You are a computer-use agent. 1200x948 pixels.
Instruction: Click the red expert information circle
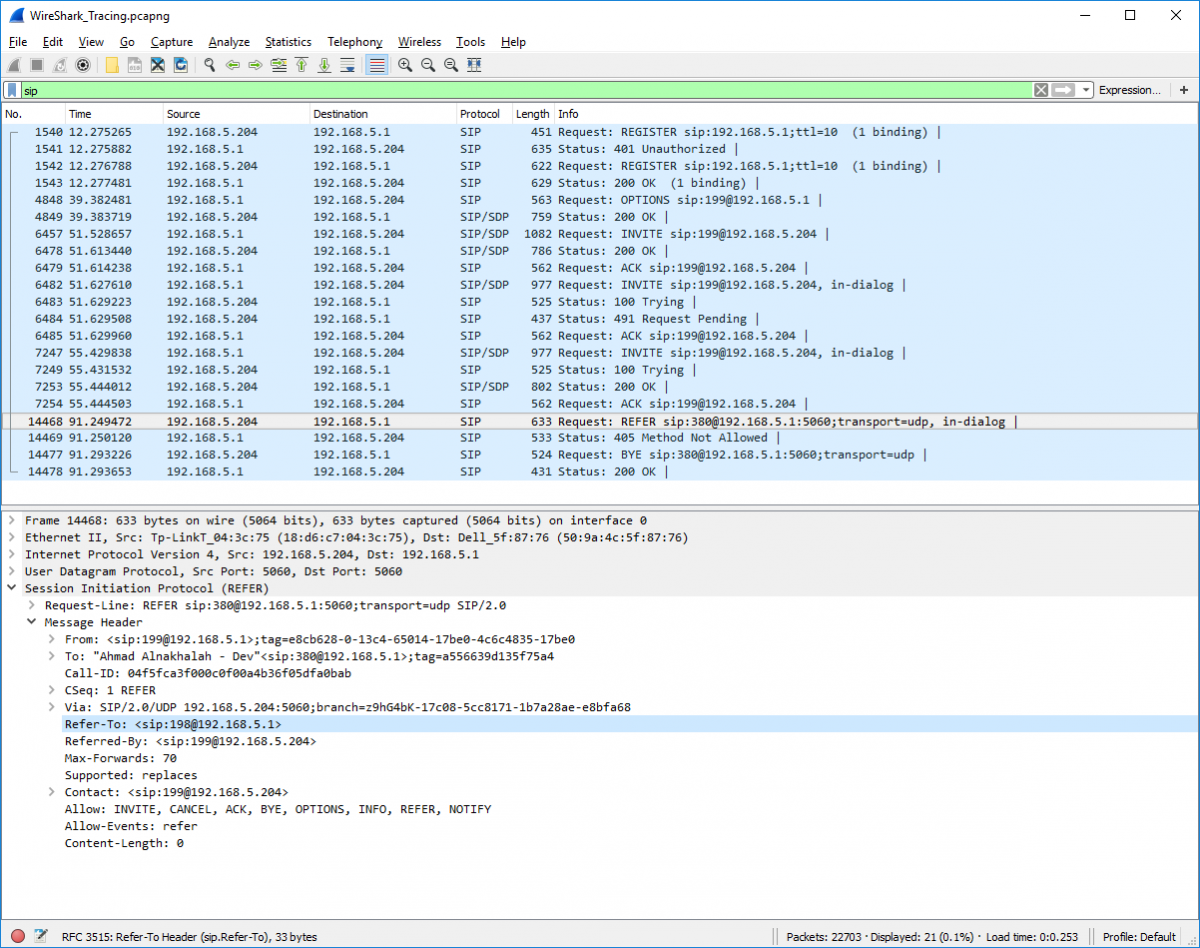(x=17, y=937)
